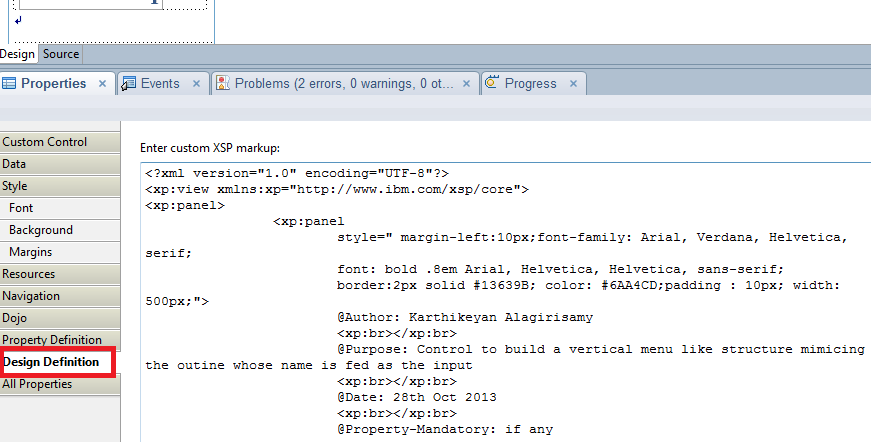This screenshot has width=871, height=442.
Task: Close the Progress view
Action: point(573,84)
